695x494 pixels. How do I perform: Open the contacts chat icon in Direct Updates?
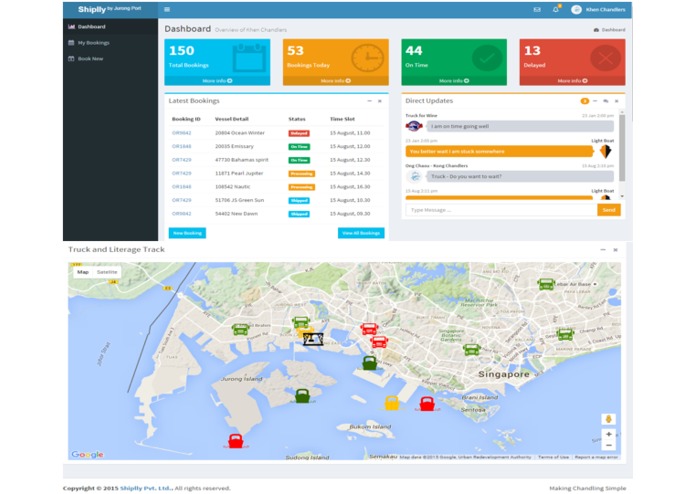click(x=606, y=101)
